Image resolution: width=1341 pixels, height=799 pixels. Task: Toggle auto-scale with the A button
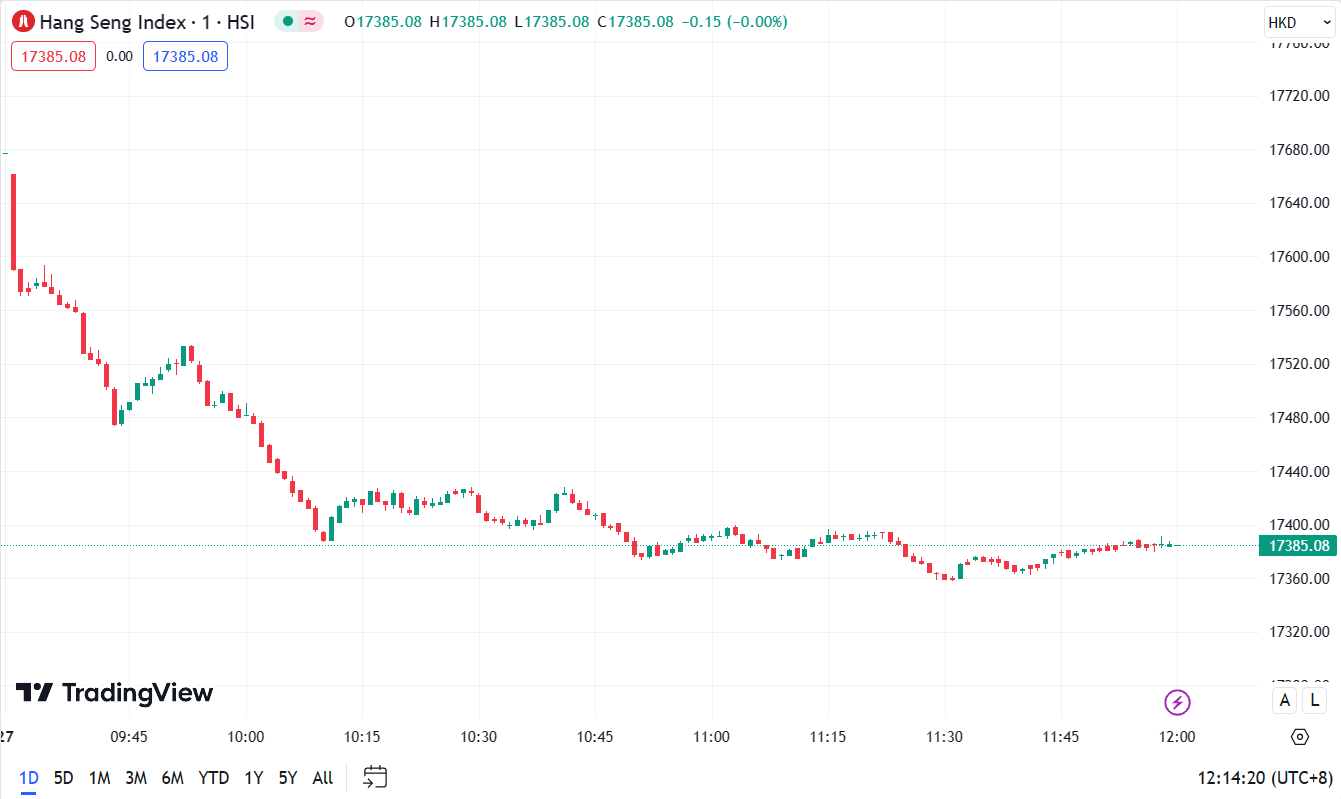click(1284, 700)
